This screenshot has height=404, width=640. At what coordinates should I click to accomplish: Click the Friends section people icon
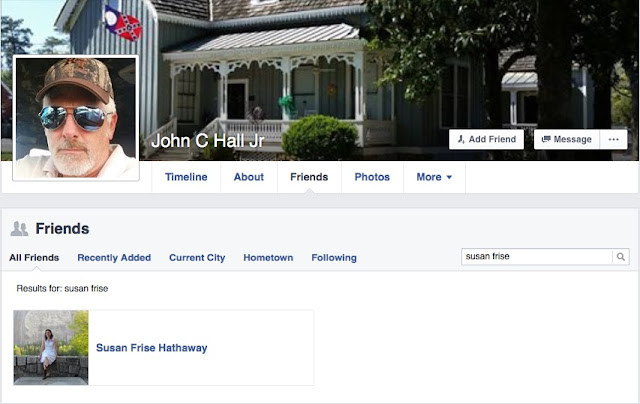(x=19, y=229)
